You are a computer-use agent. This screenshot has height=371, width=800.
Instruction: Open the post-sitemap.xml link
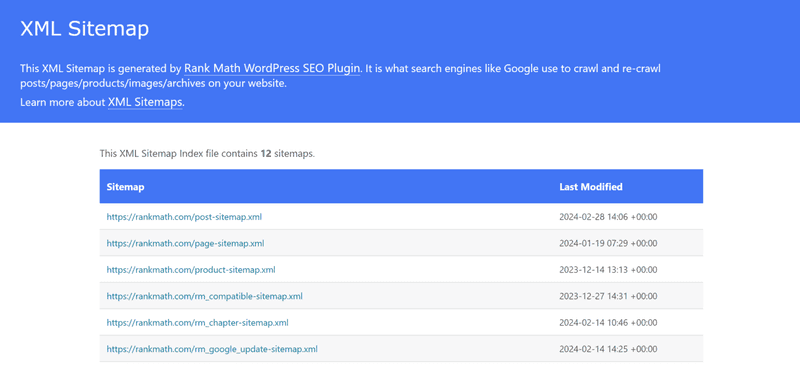(x=184, y=217)
